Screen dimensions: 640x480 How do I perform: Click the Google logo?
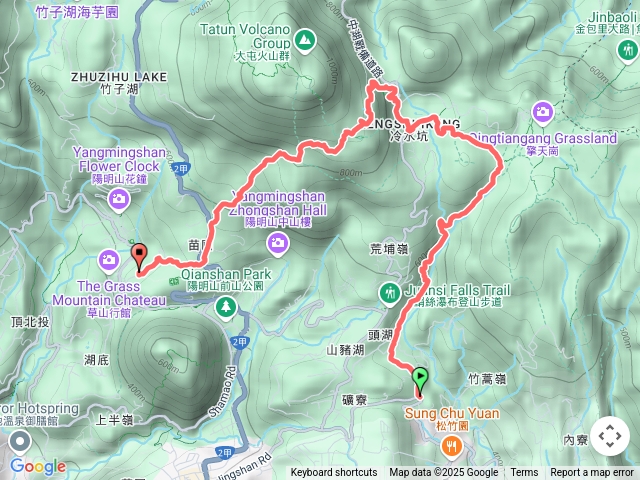38,466
